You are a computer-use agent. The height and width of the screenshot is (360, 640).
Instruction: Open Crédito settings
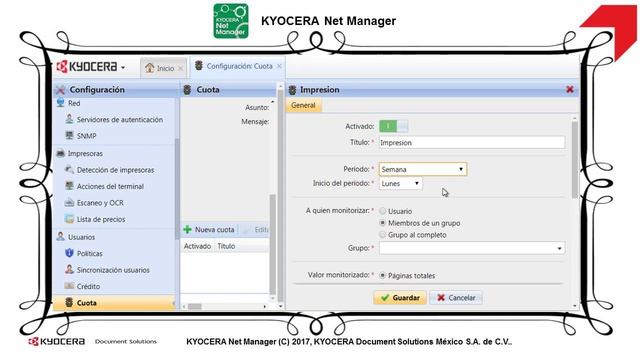point(88,287)
